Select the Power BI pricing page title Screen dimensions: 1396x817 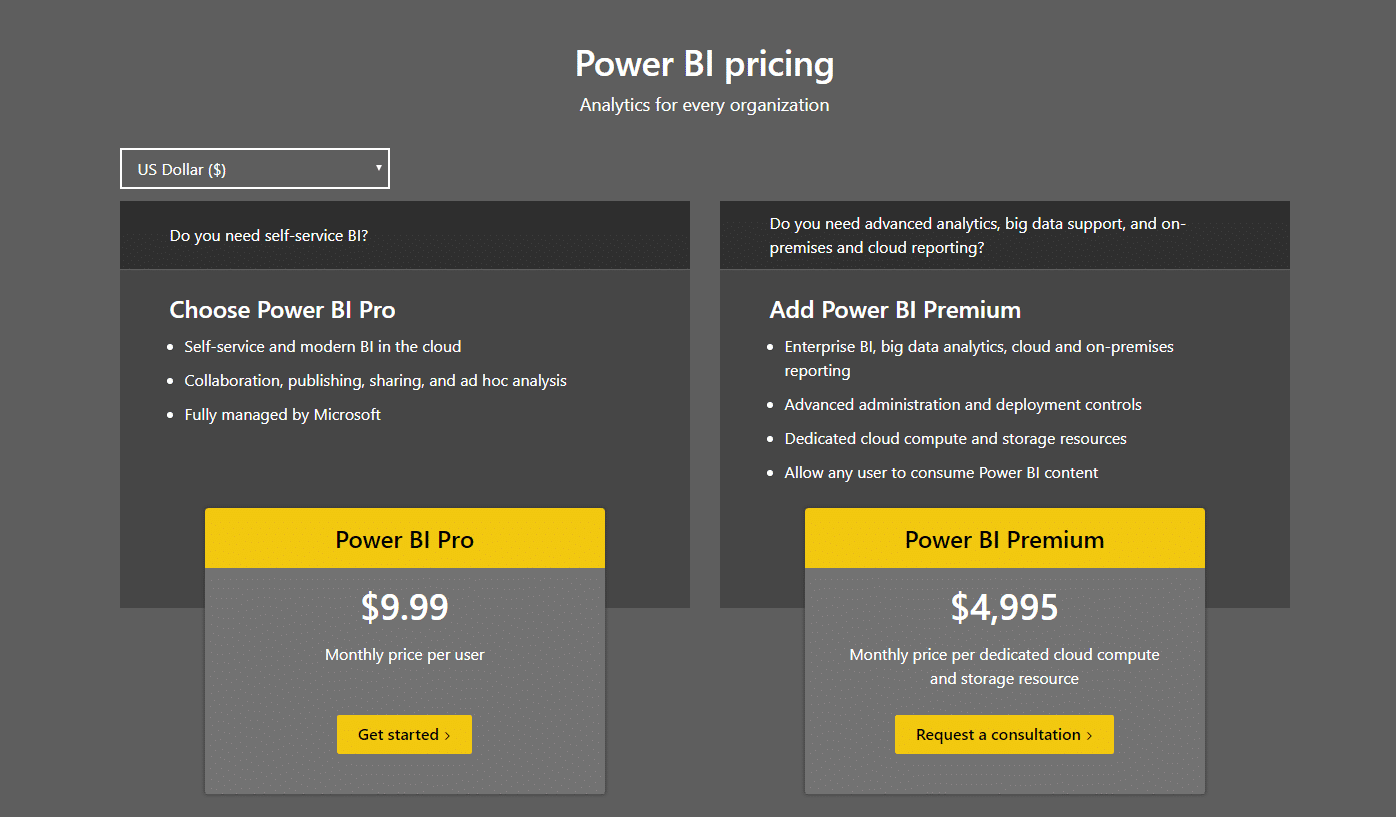pyautogui.click(x=704, y=63)
